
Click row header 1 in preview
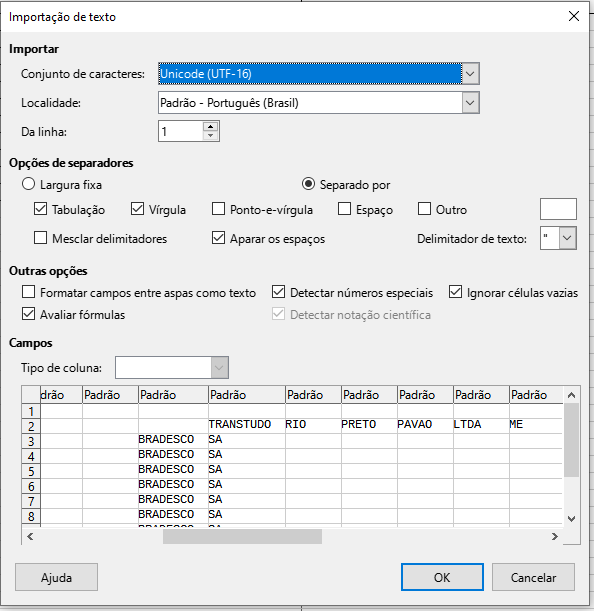(x=31, y=411)
